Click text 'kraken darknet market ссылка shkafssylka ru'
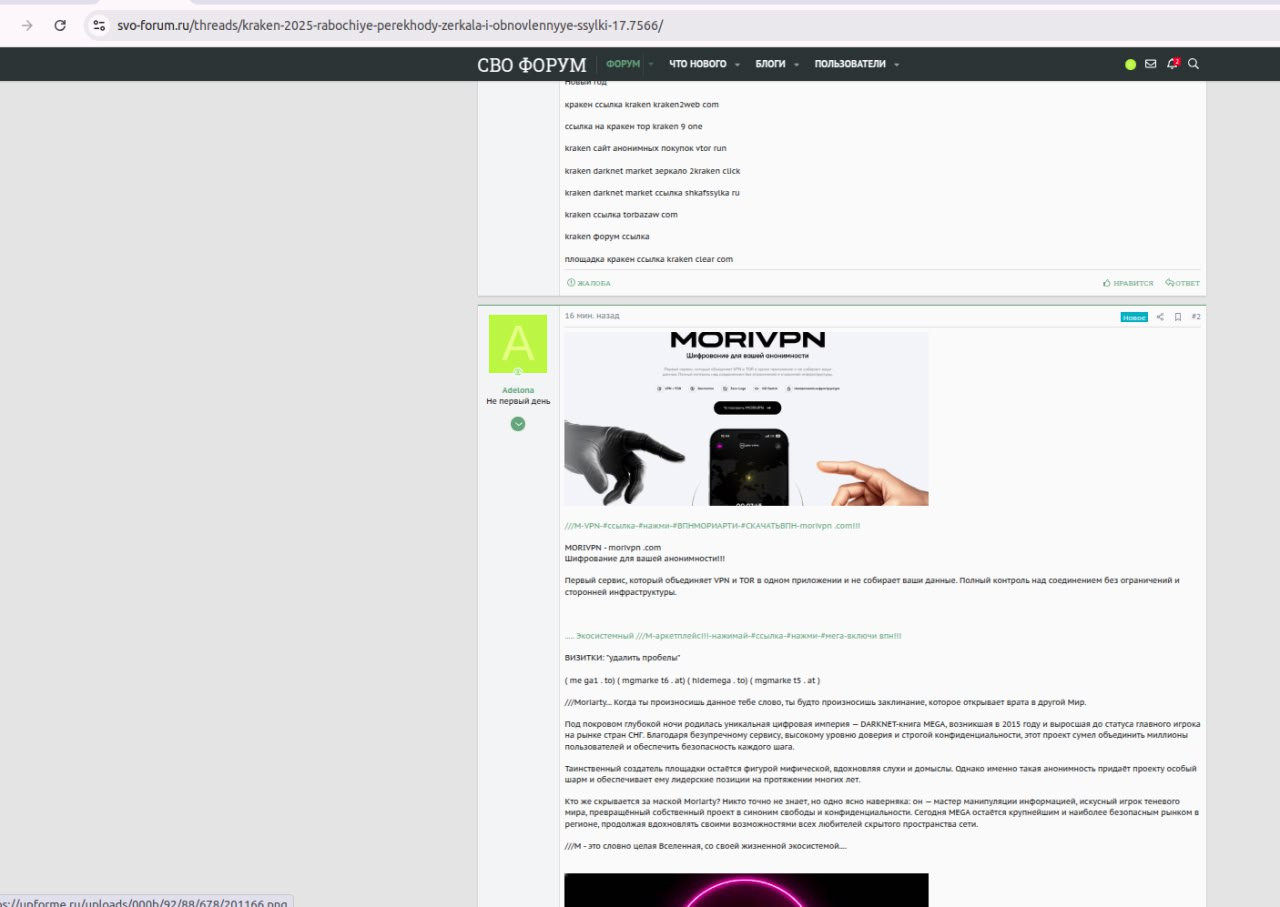This screenshot has width=1280, height=907. [x=652, y=193]
